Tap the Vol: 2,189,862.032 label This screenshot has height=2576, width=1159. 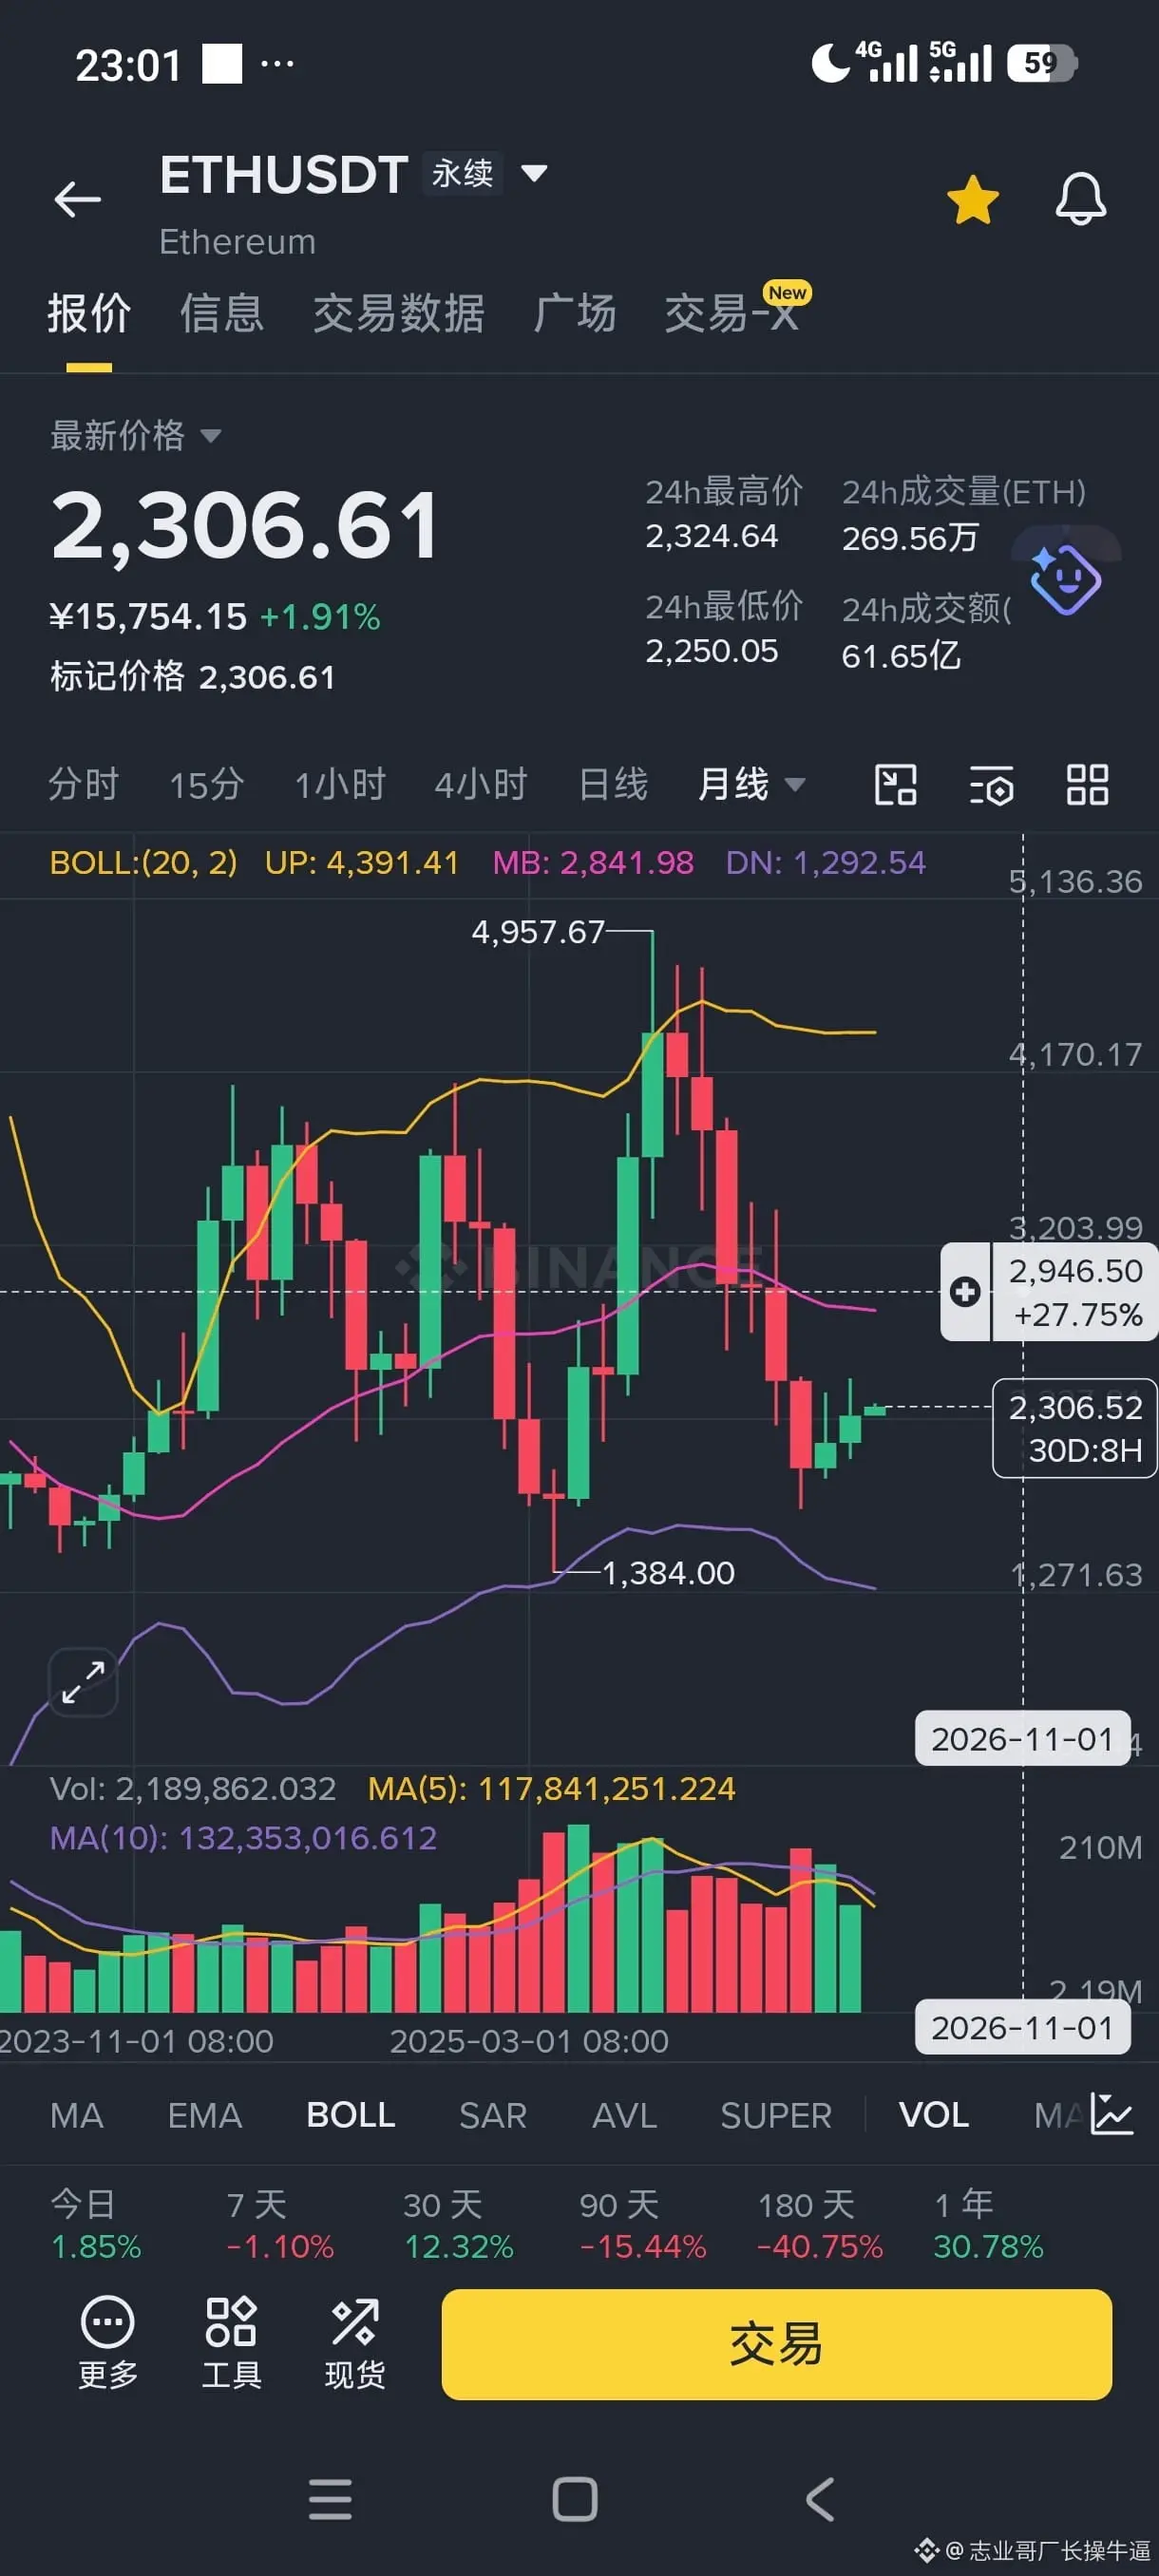click(x=193, y=1789)
